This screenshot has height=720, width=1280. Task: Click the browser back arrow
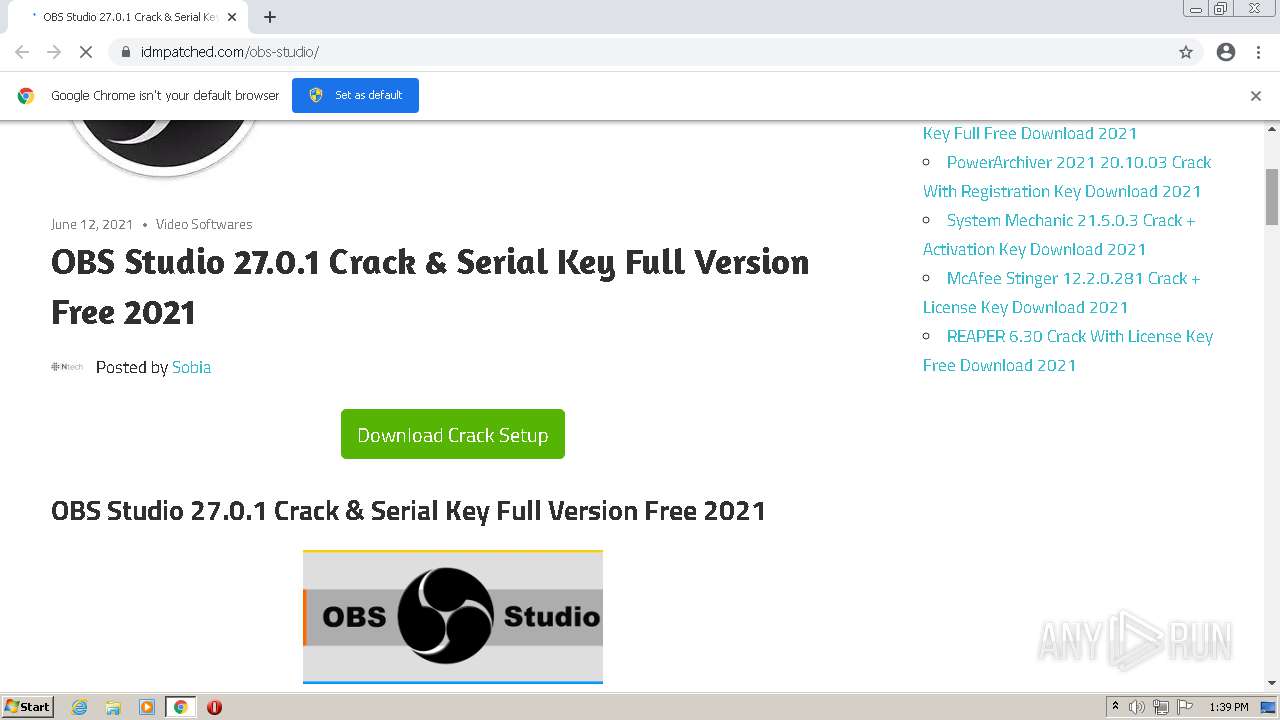(22, 52)
